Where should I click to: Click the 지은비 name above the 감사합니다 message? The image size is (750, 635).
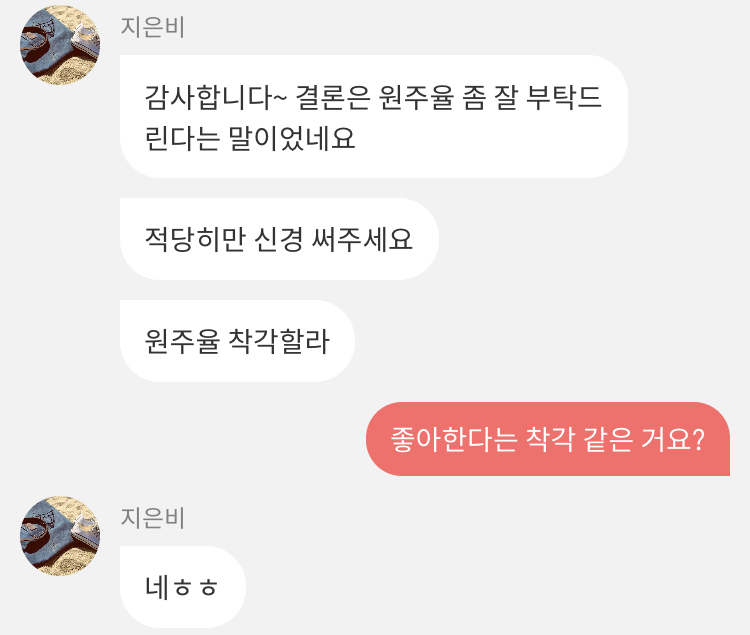153,27
